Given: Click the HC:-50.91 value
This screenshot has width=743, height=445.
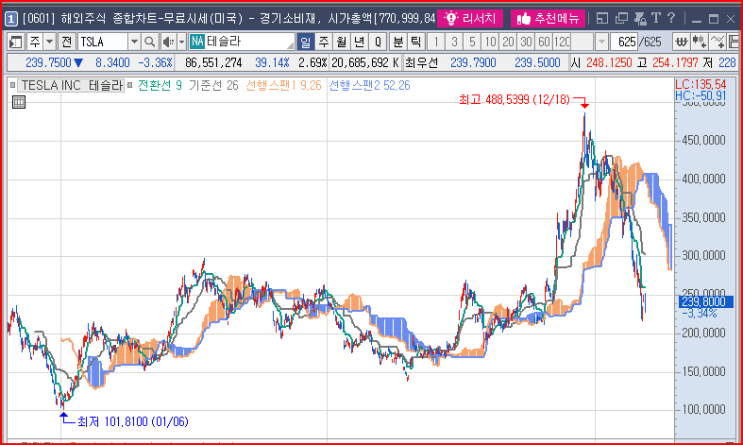Looking at the screenshot, I should pos(700,96).
